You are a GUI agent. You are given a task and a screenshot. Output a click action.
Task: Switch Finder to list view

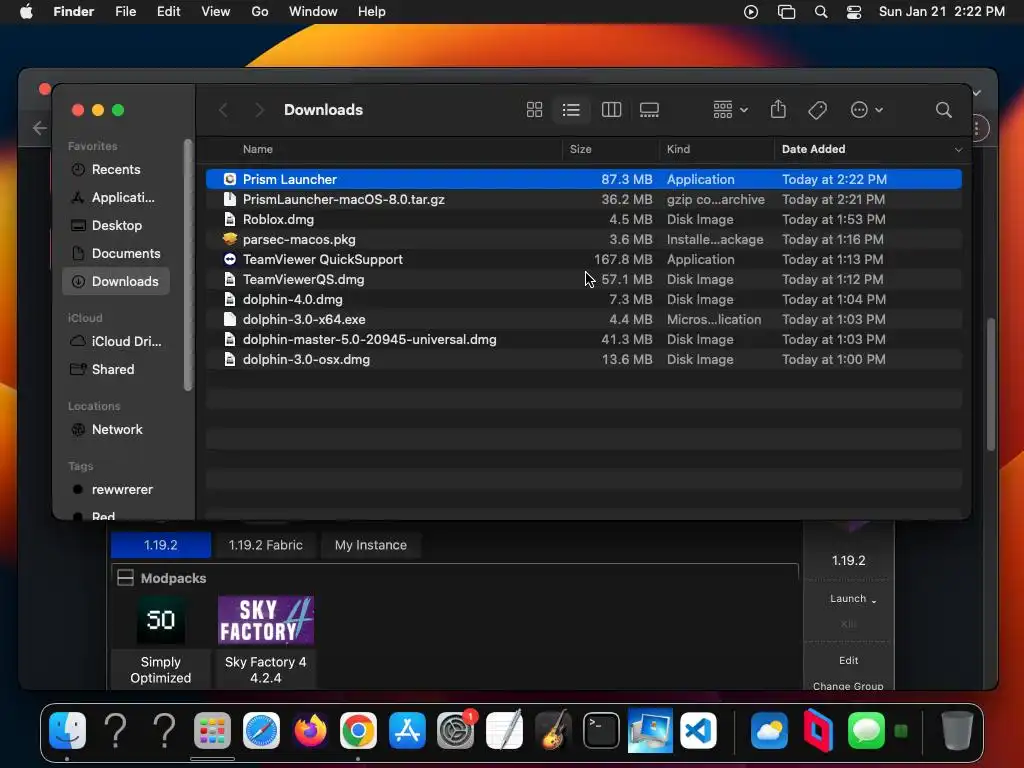pyautogui.click(x=571, y=110)
